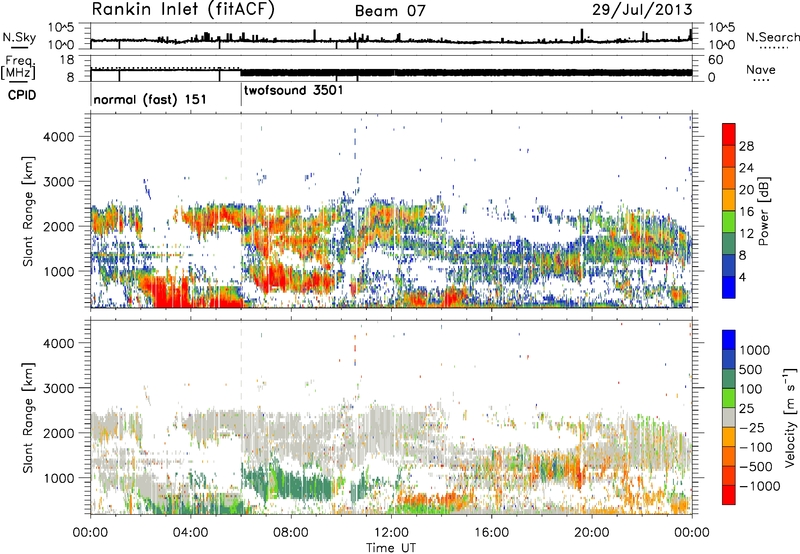Click the orange velocity patch near 14:00

coord(434,500)
